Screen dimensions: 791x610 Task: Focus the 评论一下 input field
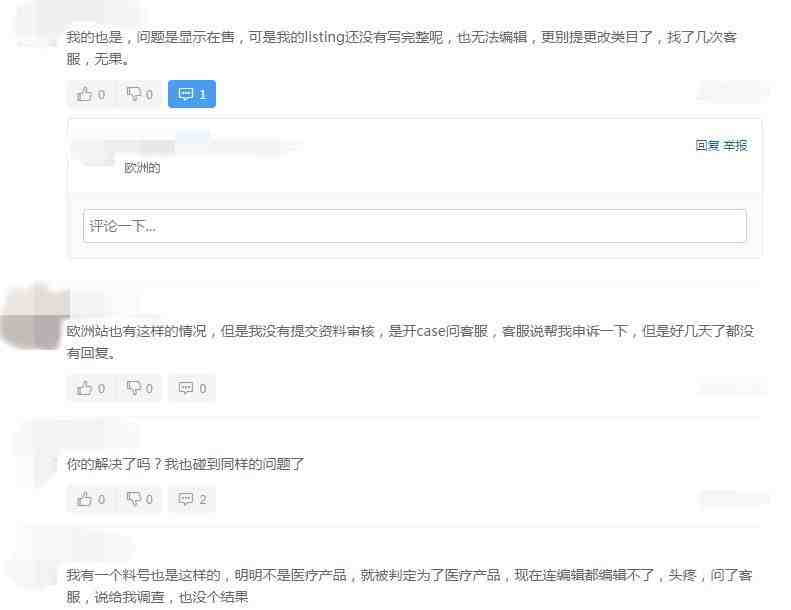coord(415,226)
